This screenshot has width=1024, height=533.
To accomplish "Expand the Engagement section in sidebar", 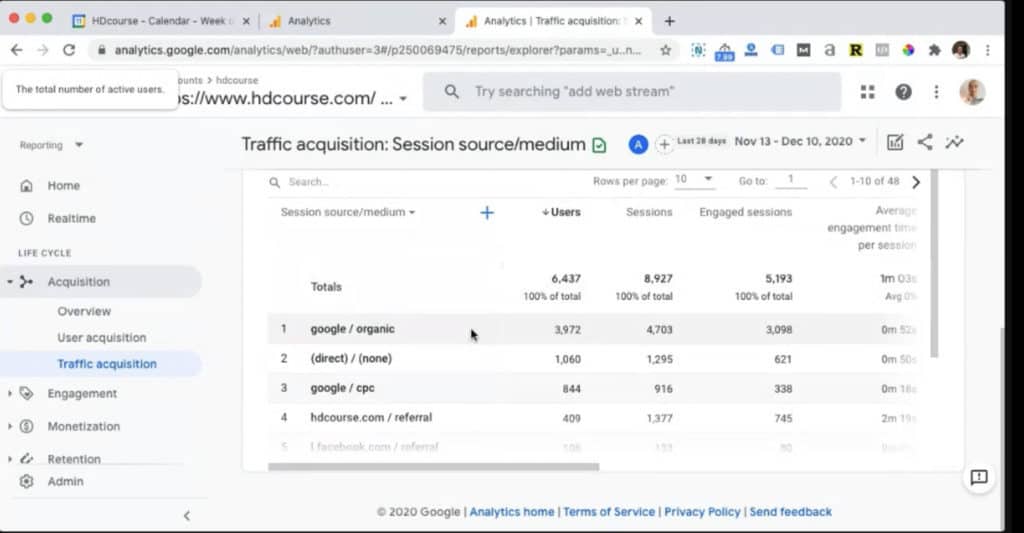I will tap(10, 393).
